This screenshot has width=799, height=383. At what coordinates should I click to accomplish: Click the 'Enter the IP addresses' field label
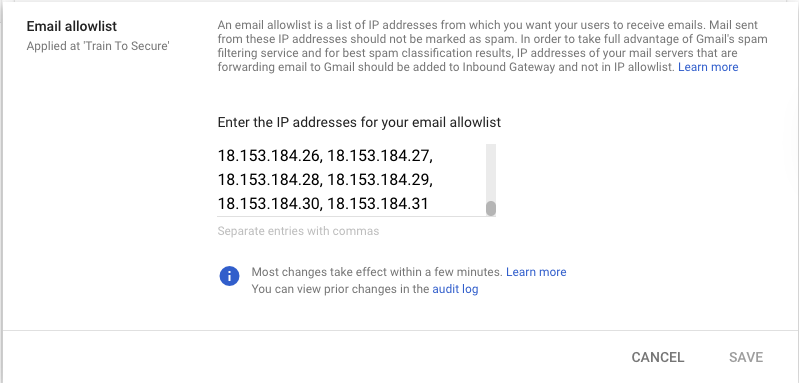click(359, 122)
